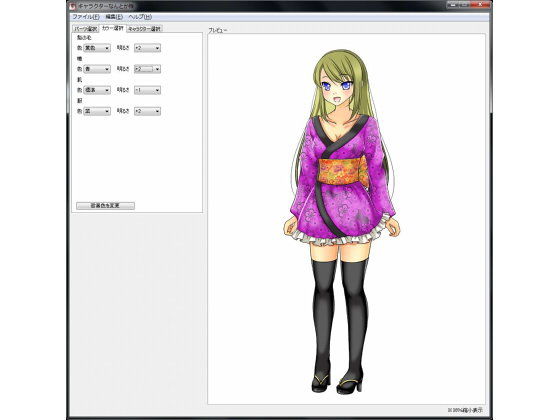Open the clothes brightness dropdown

coord(147,111)
